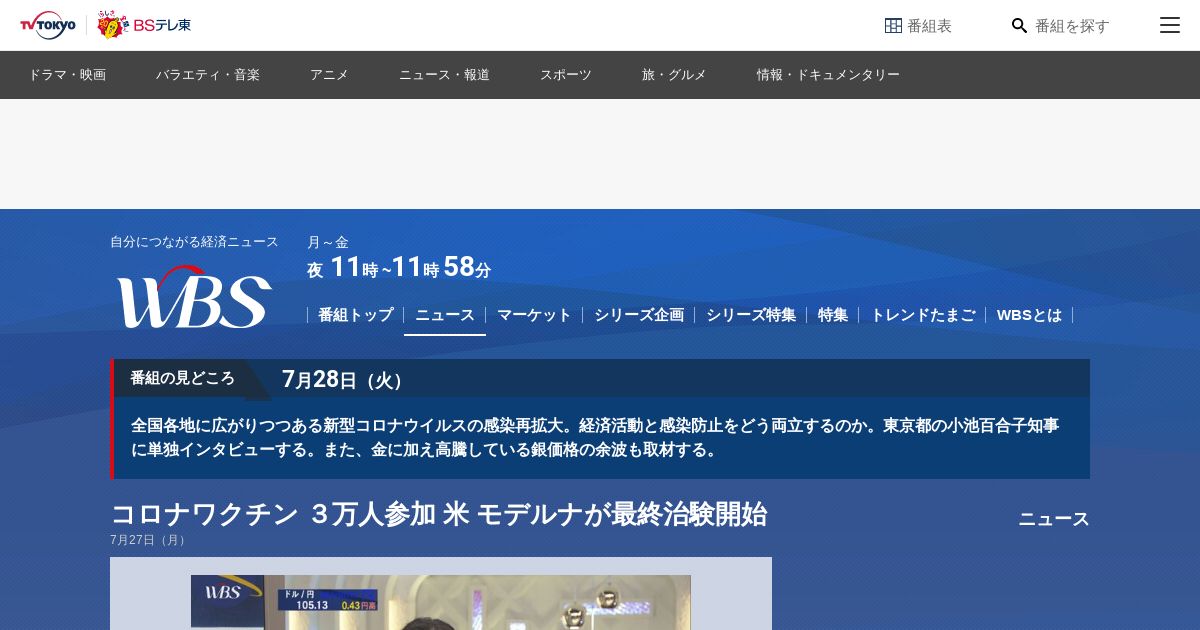The height and width of the screenshot is (630, 1200).
Task: Open the 番組表 link
Action: click(x=918, y=26)
